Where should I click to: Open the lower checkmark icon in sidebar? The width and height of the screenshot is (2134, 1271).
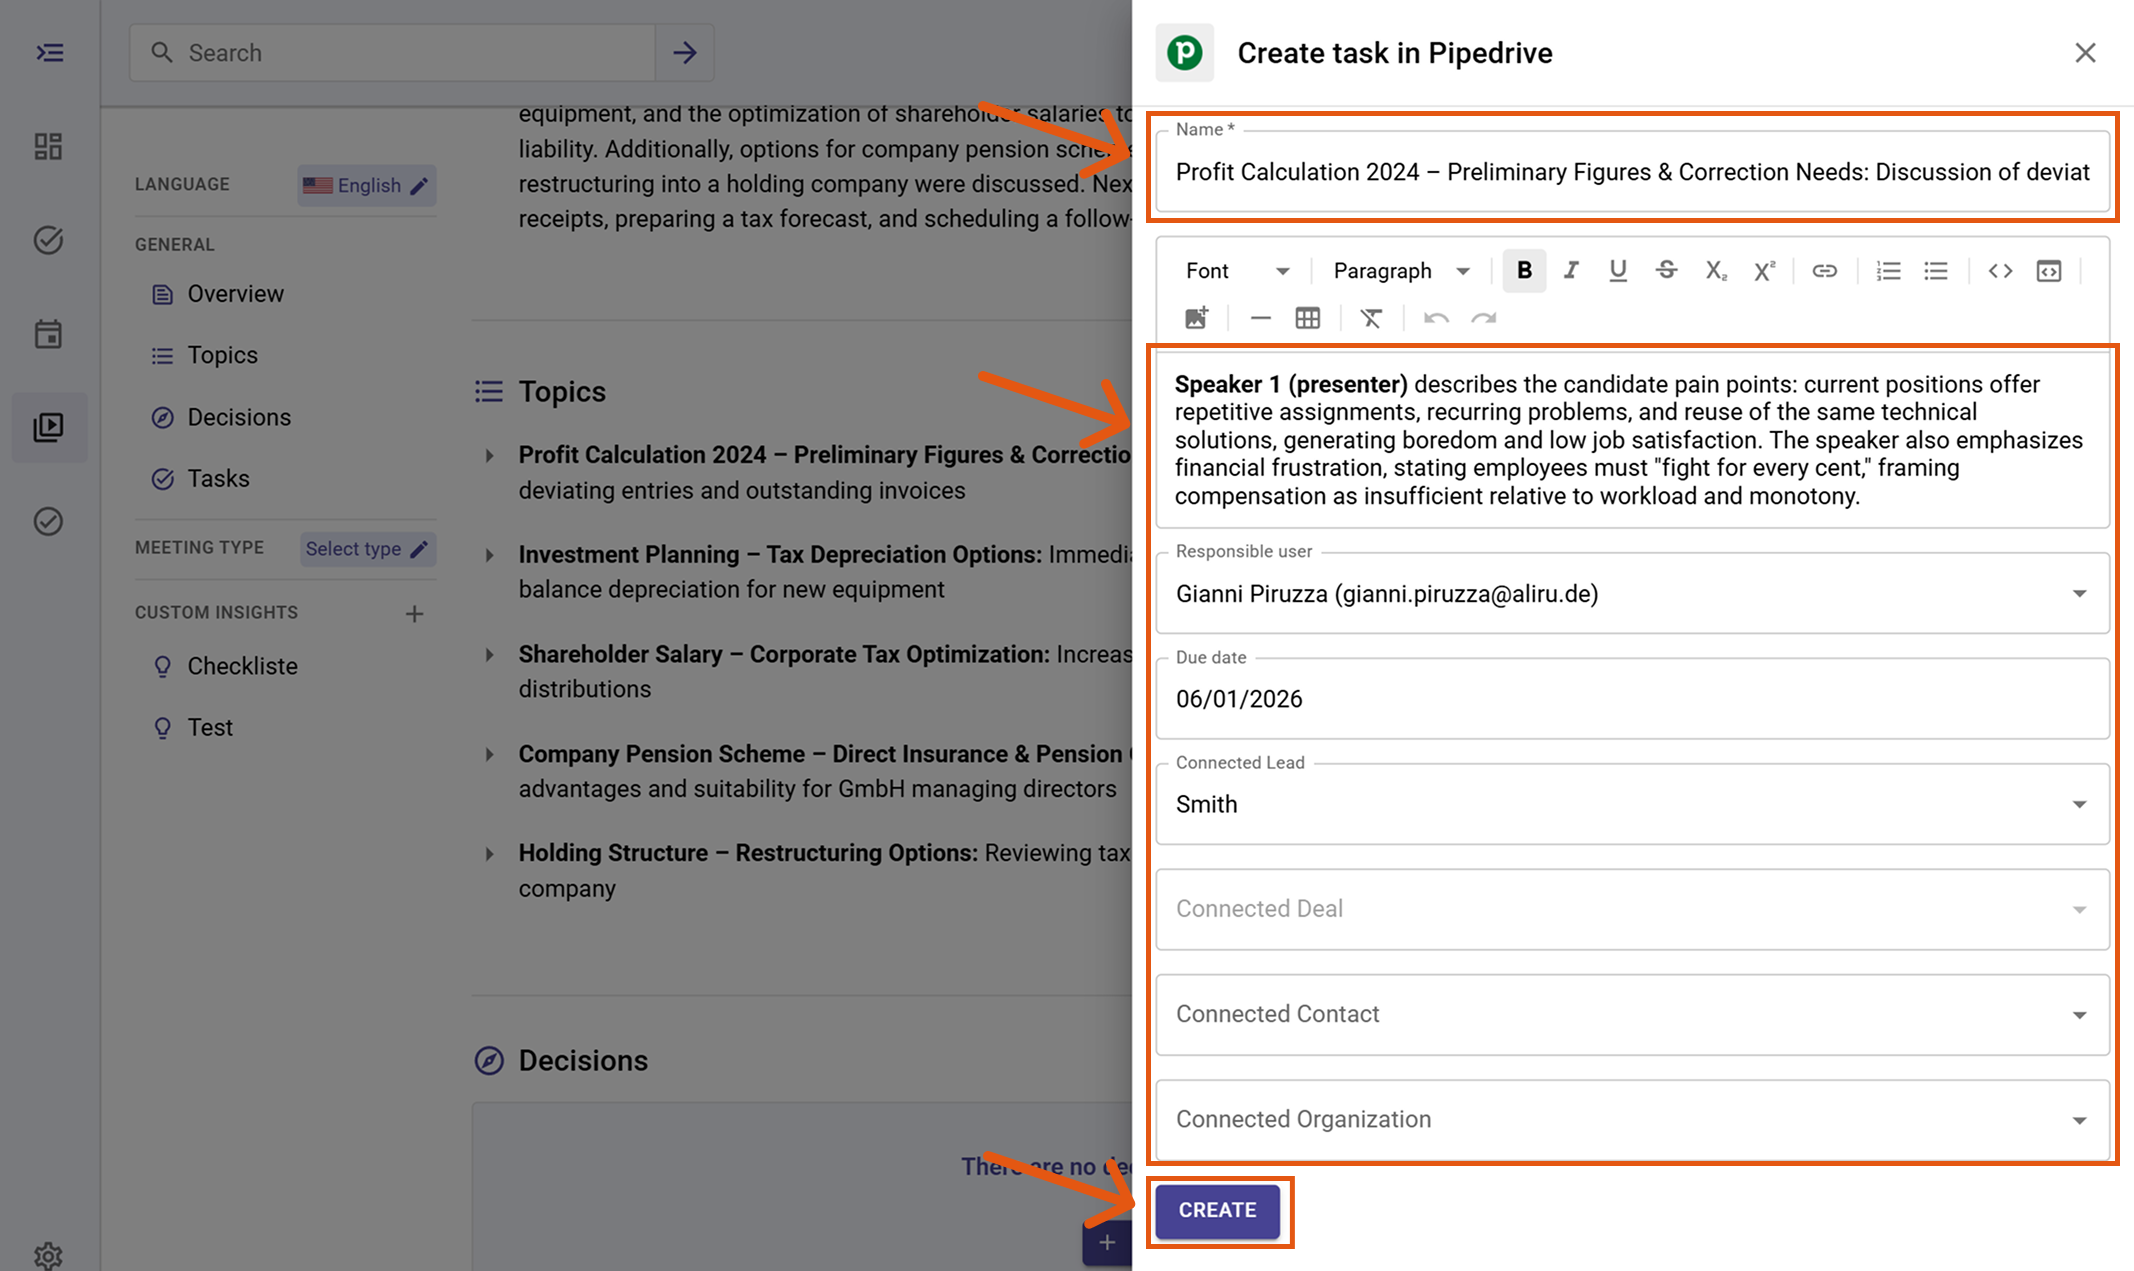point(48,521)
